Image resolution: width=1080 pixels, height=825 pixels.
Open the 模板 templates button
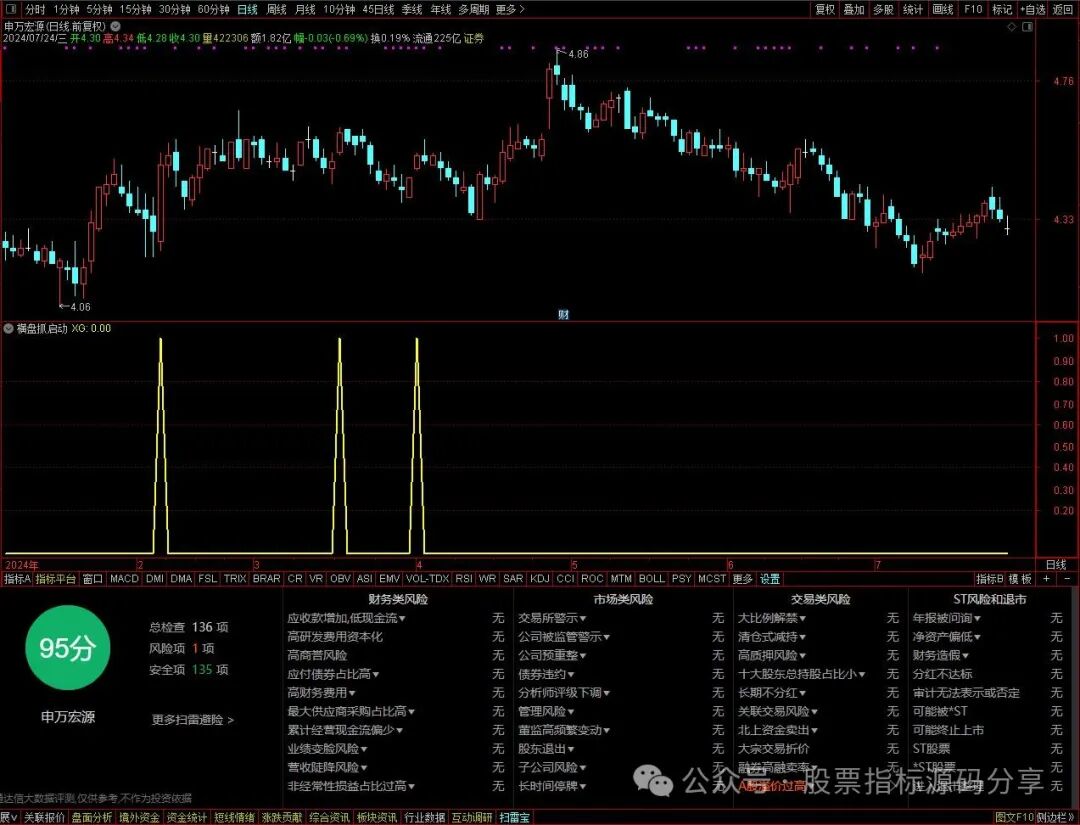pyautogui.click(x=1021, y=579)
